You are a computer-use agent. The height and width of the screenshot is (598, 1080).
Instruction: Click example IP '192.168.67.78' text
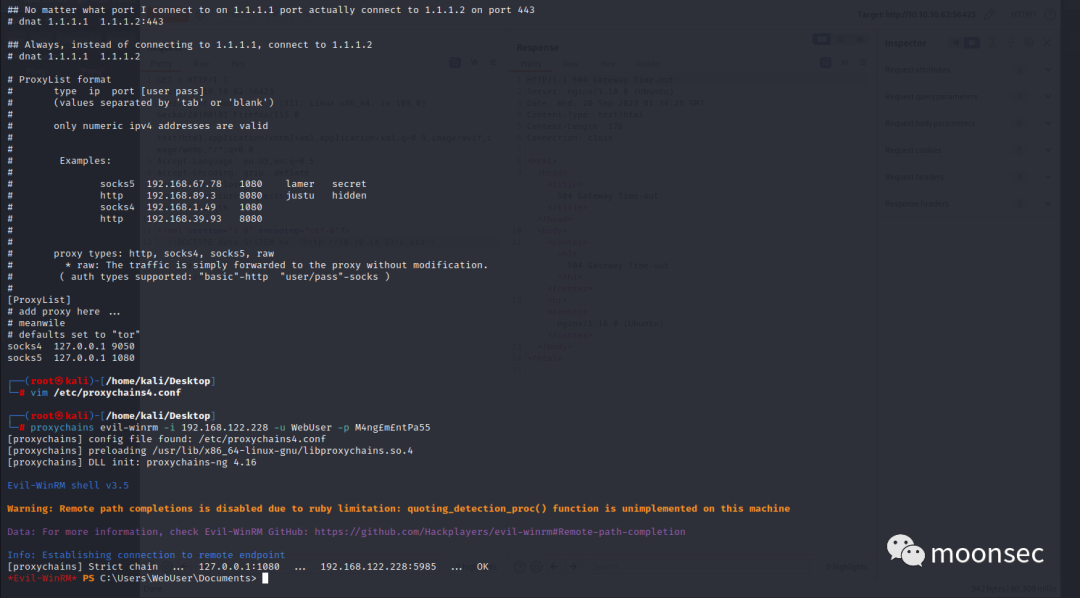pos(184,184)
